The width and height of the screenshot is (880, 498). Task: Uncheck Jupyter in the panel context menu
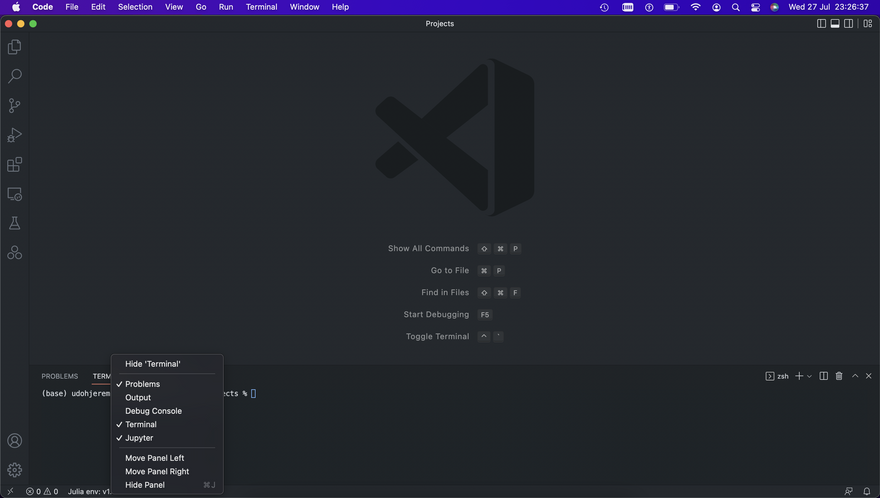point(139,438)
